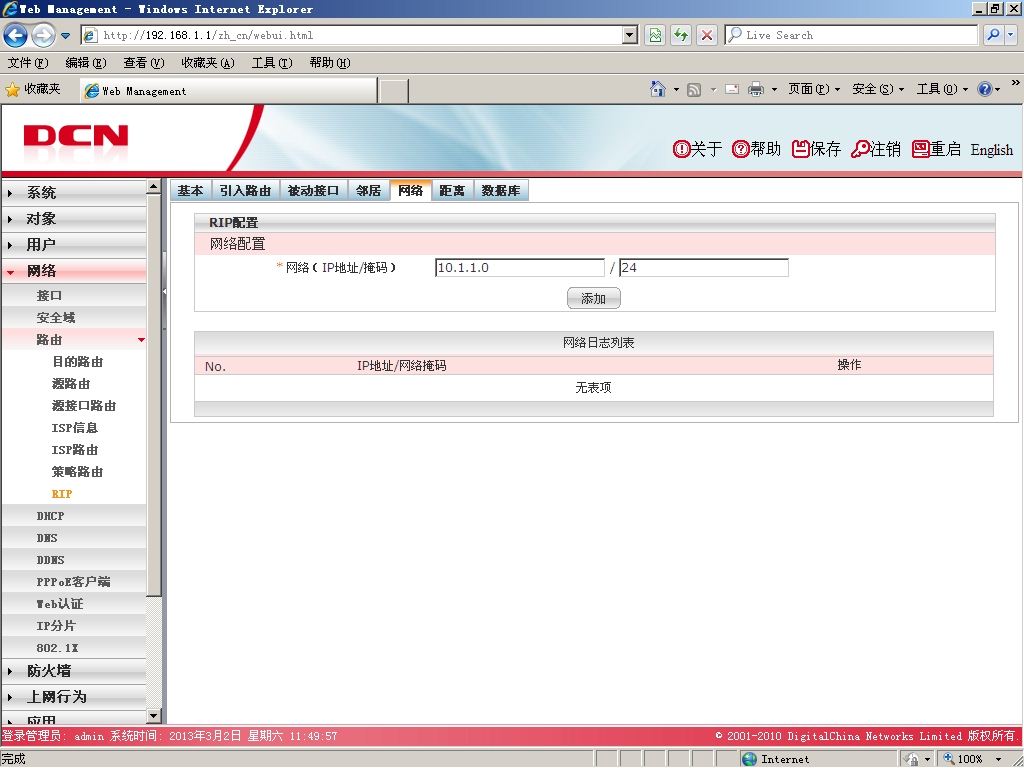Open the 文件(F) menu

click(x=27, y=63)
